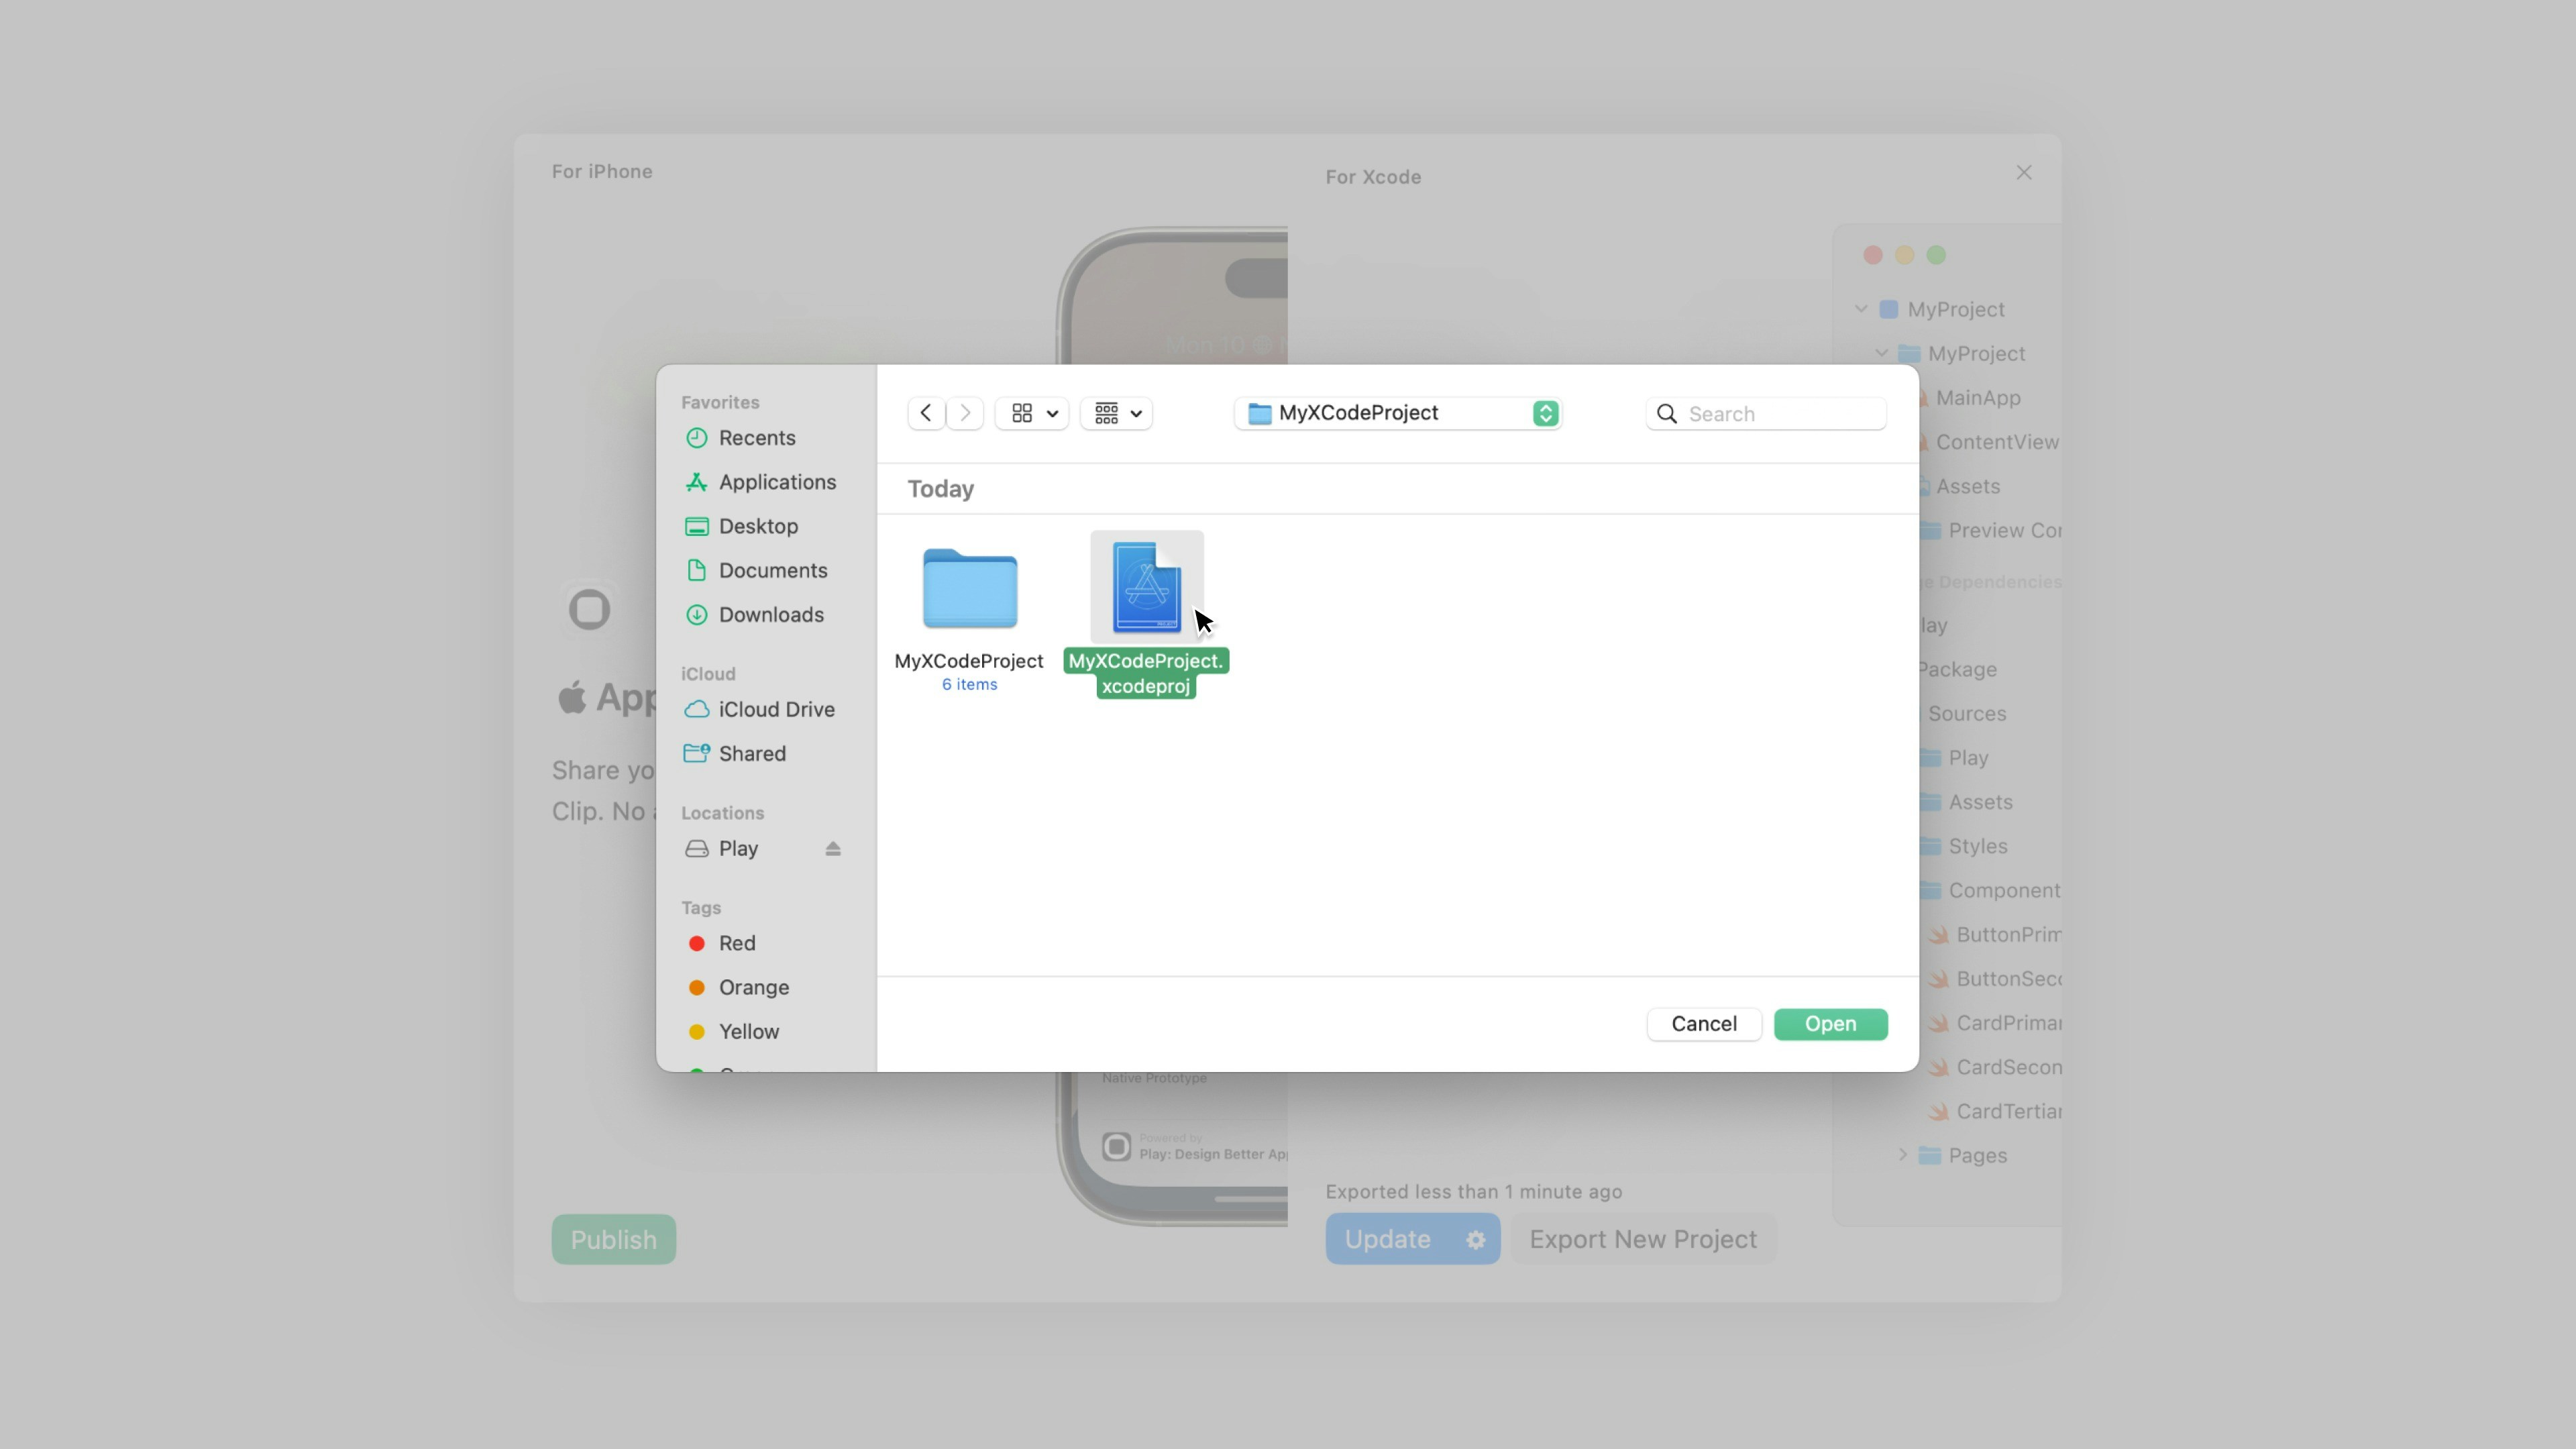Open Downloads in the sidebar
Image resolution: width=2576 pixels, height=1449 pixels.
[770, 615]
